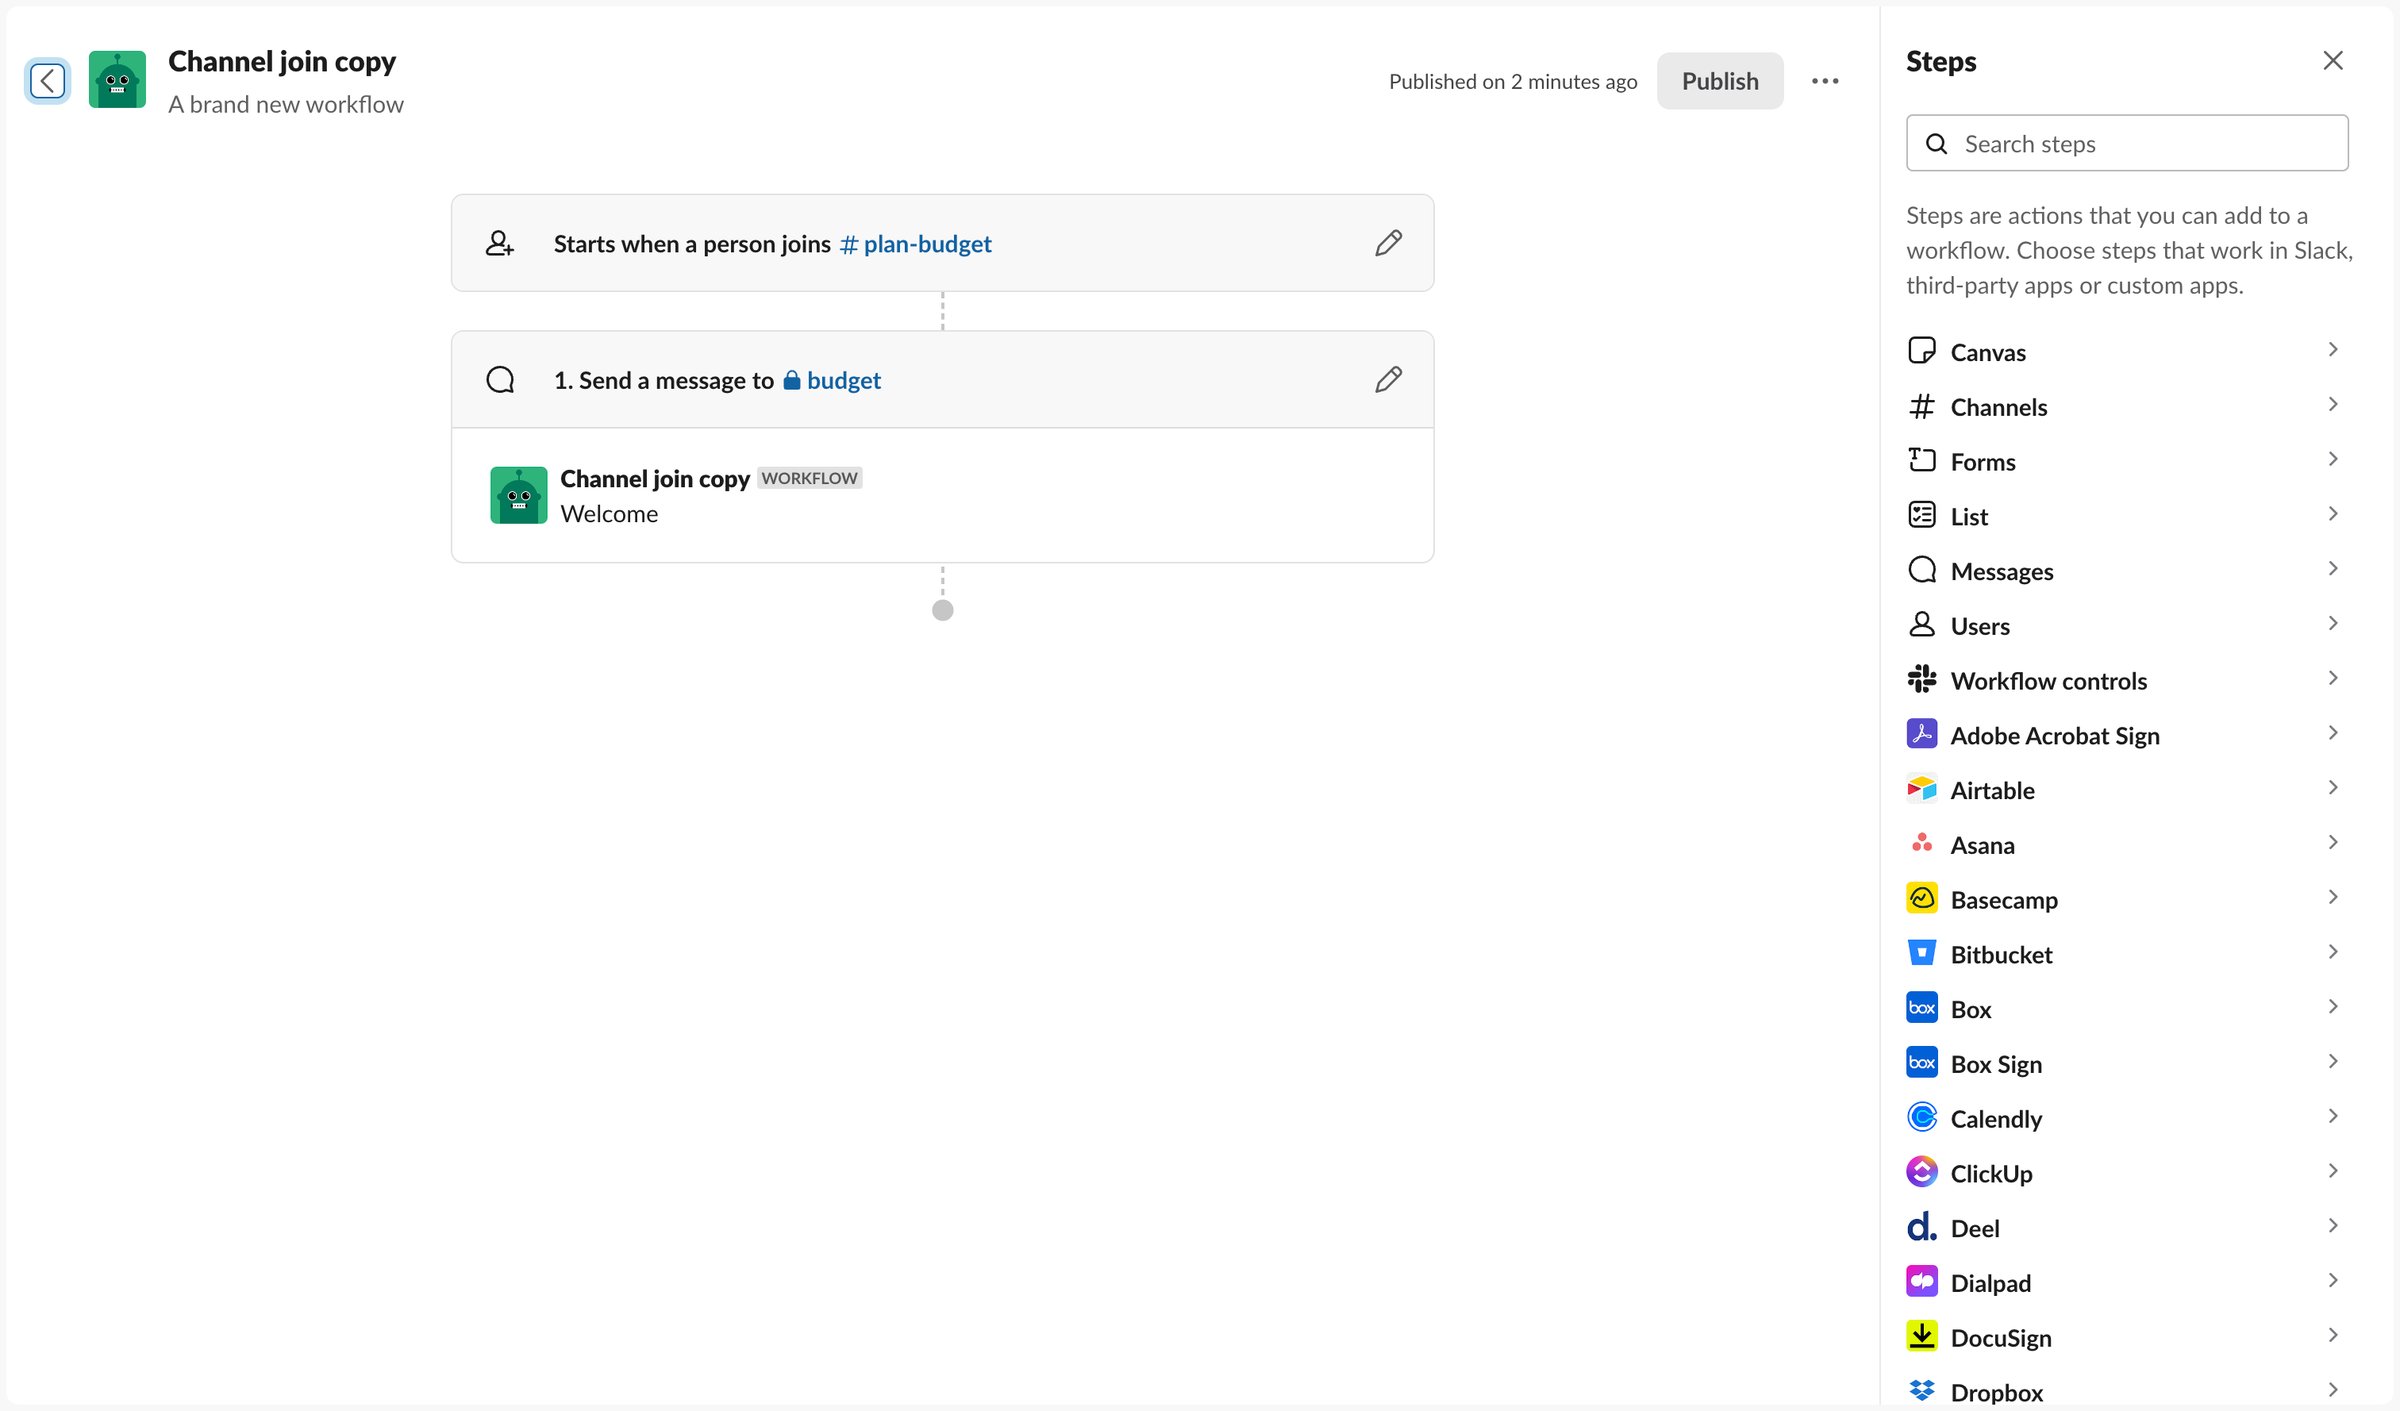Click the message bubble icon in step 1
The width and height of the screenshot is (2400, 1411).
click(x=500, y=380)
